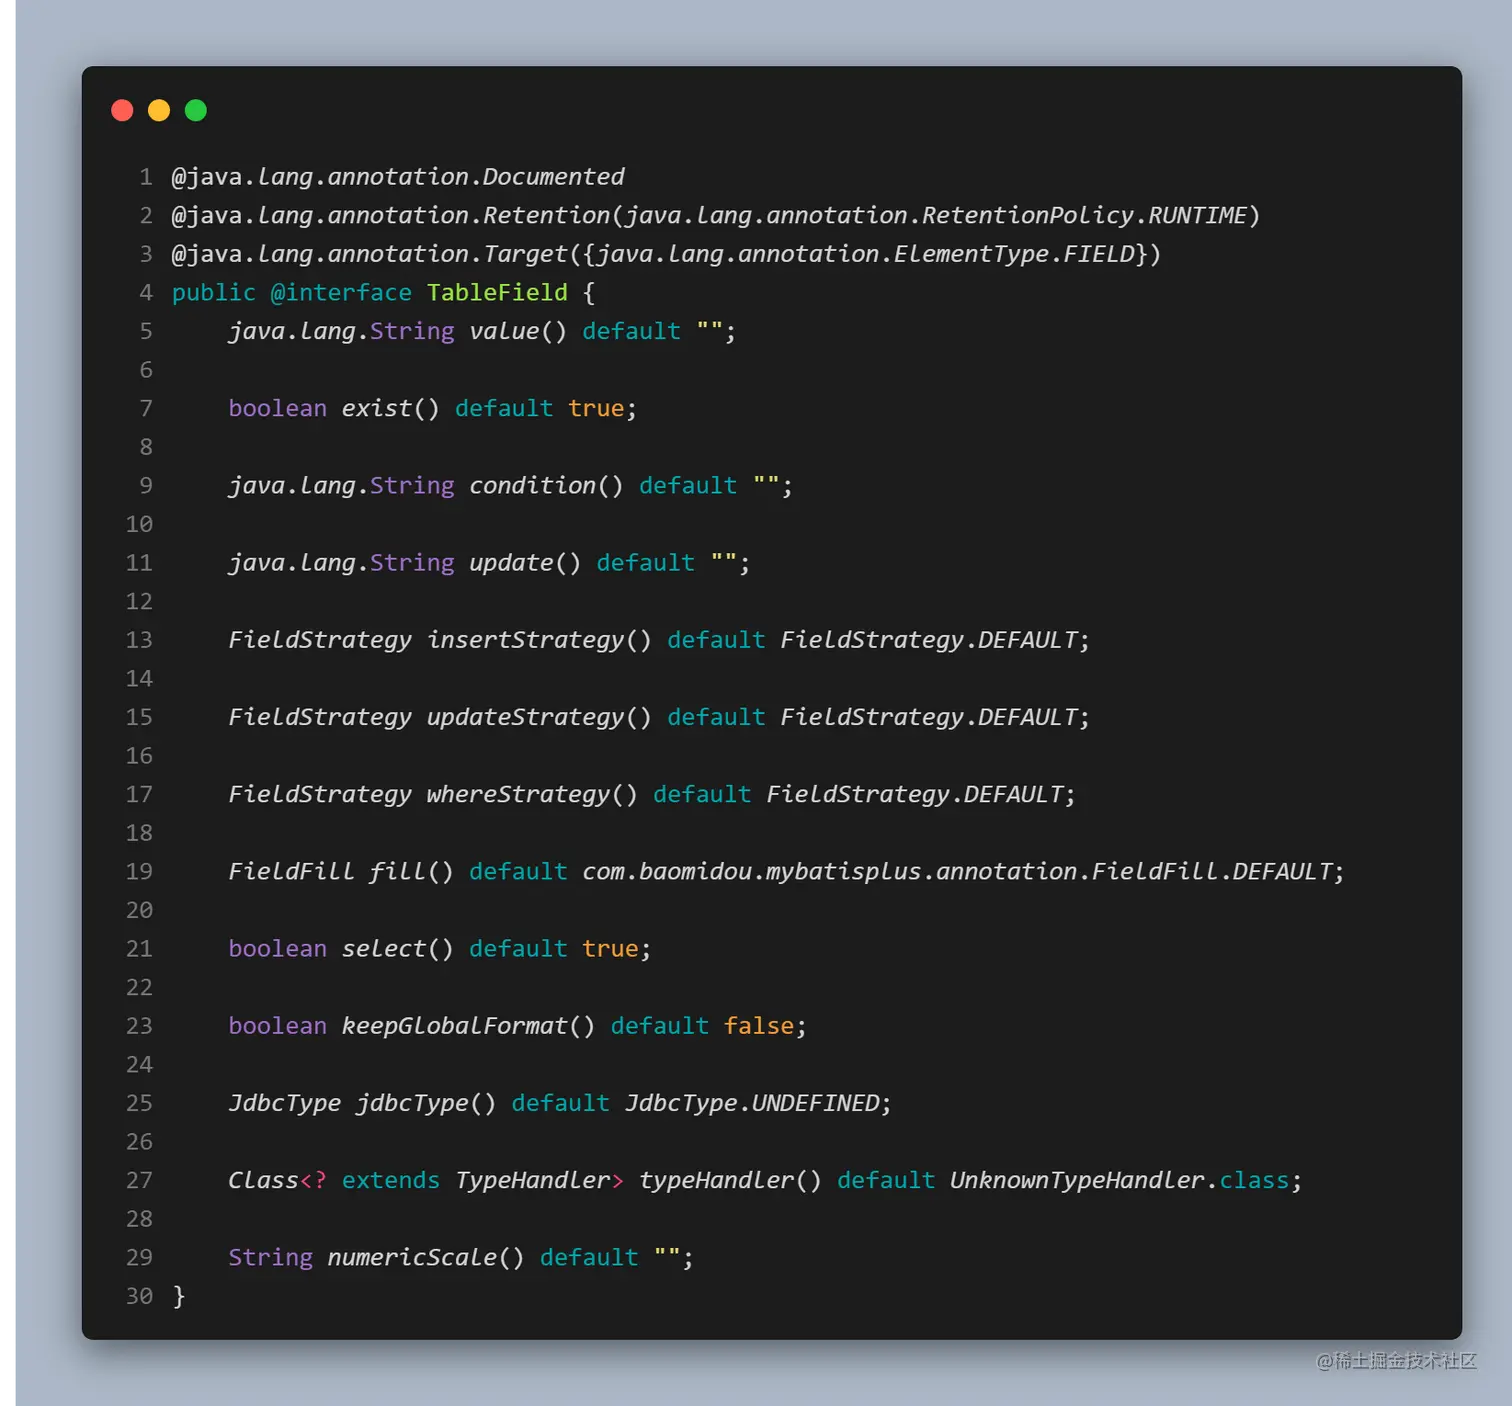1512x1406 pixels.
Task: Click 'JdbcType.UNDEFINED' default value
Action: [x=752, y=1103]
